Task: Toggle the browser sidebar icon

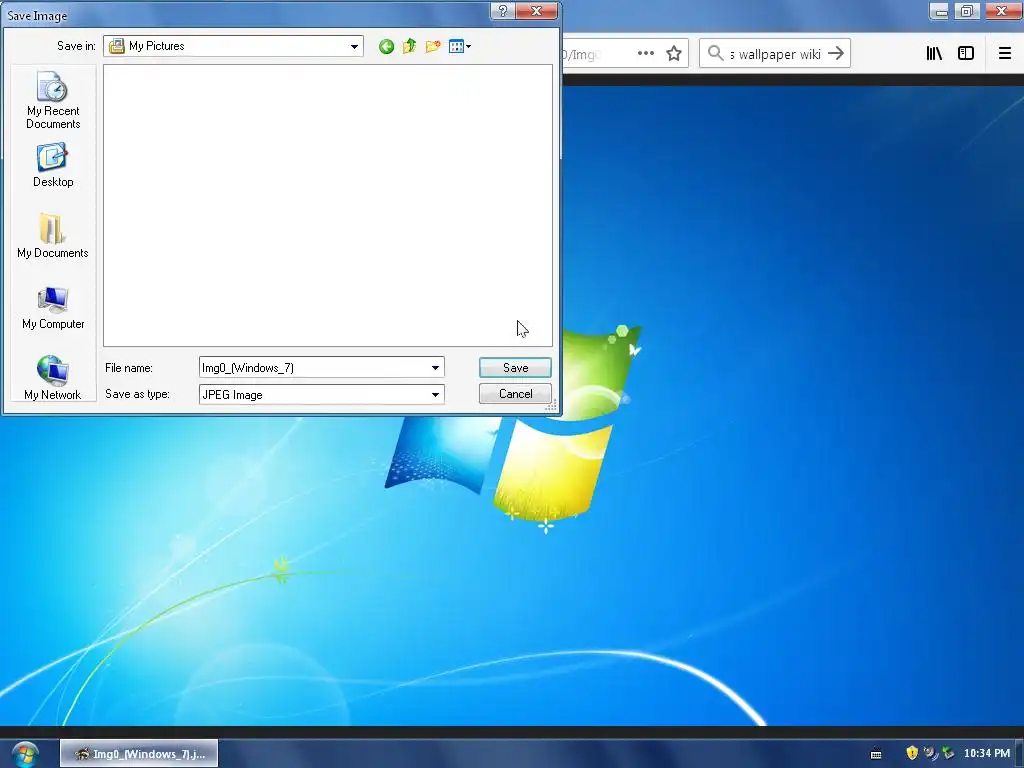Action: (x=966, y=54)
